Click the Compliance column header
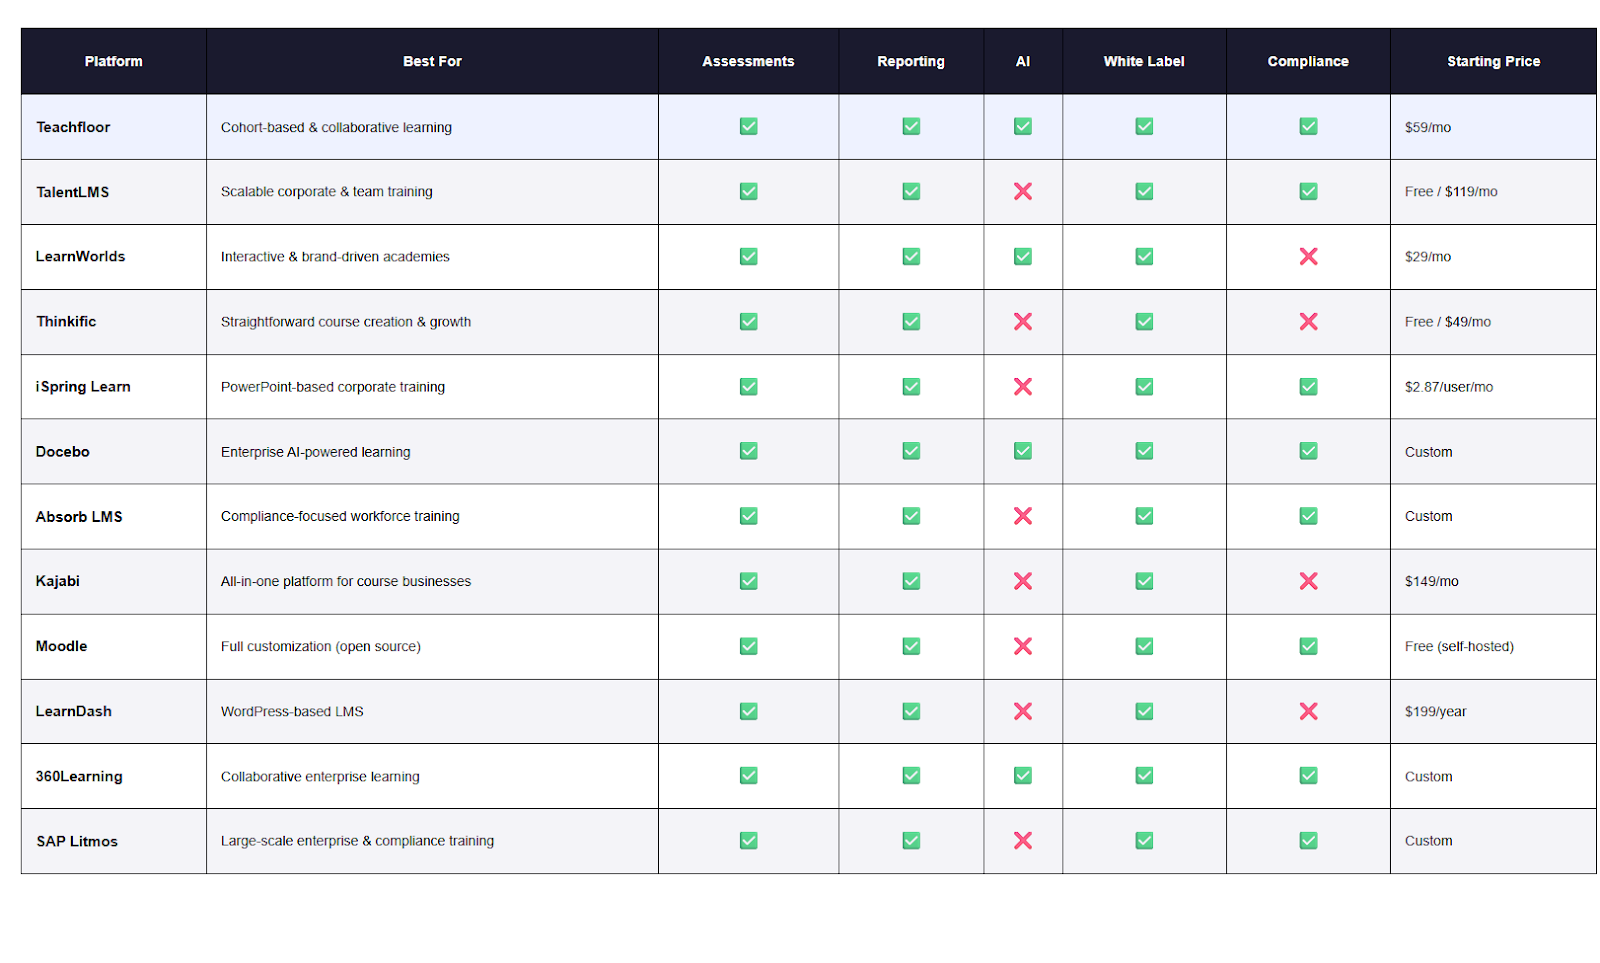 point(1307,61)
